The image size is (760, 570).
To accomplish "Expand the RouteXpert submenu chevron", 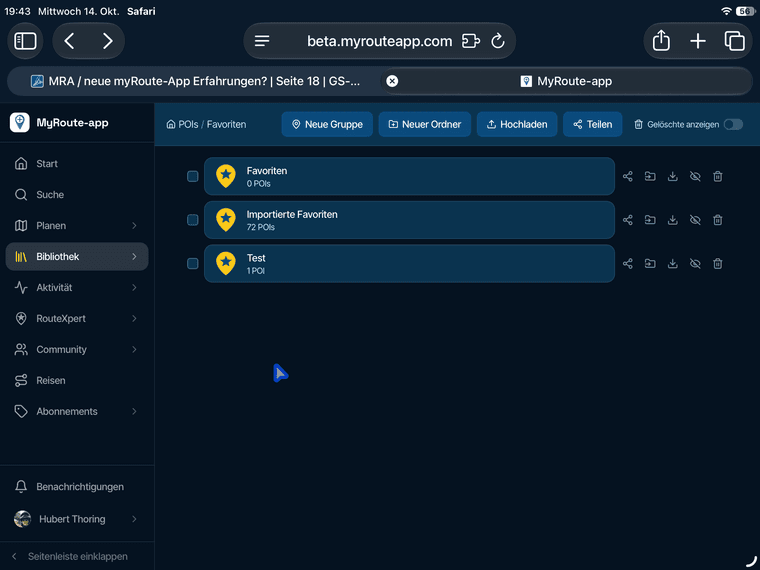I will 134,318.
